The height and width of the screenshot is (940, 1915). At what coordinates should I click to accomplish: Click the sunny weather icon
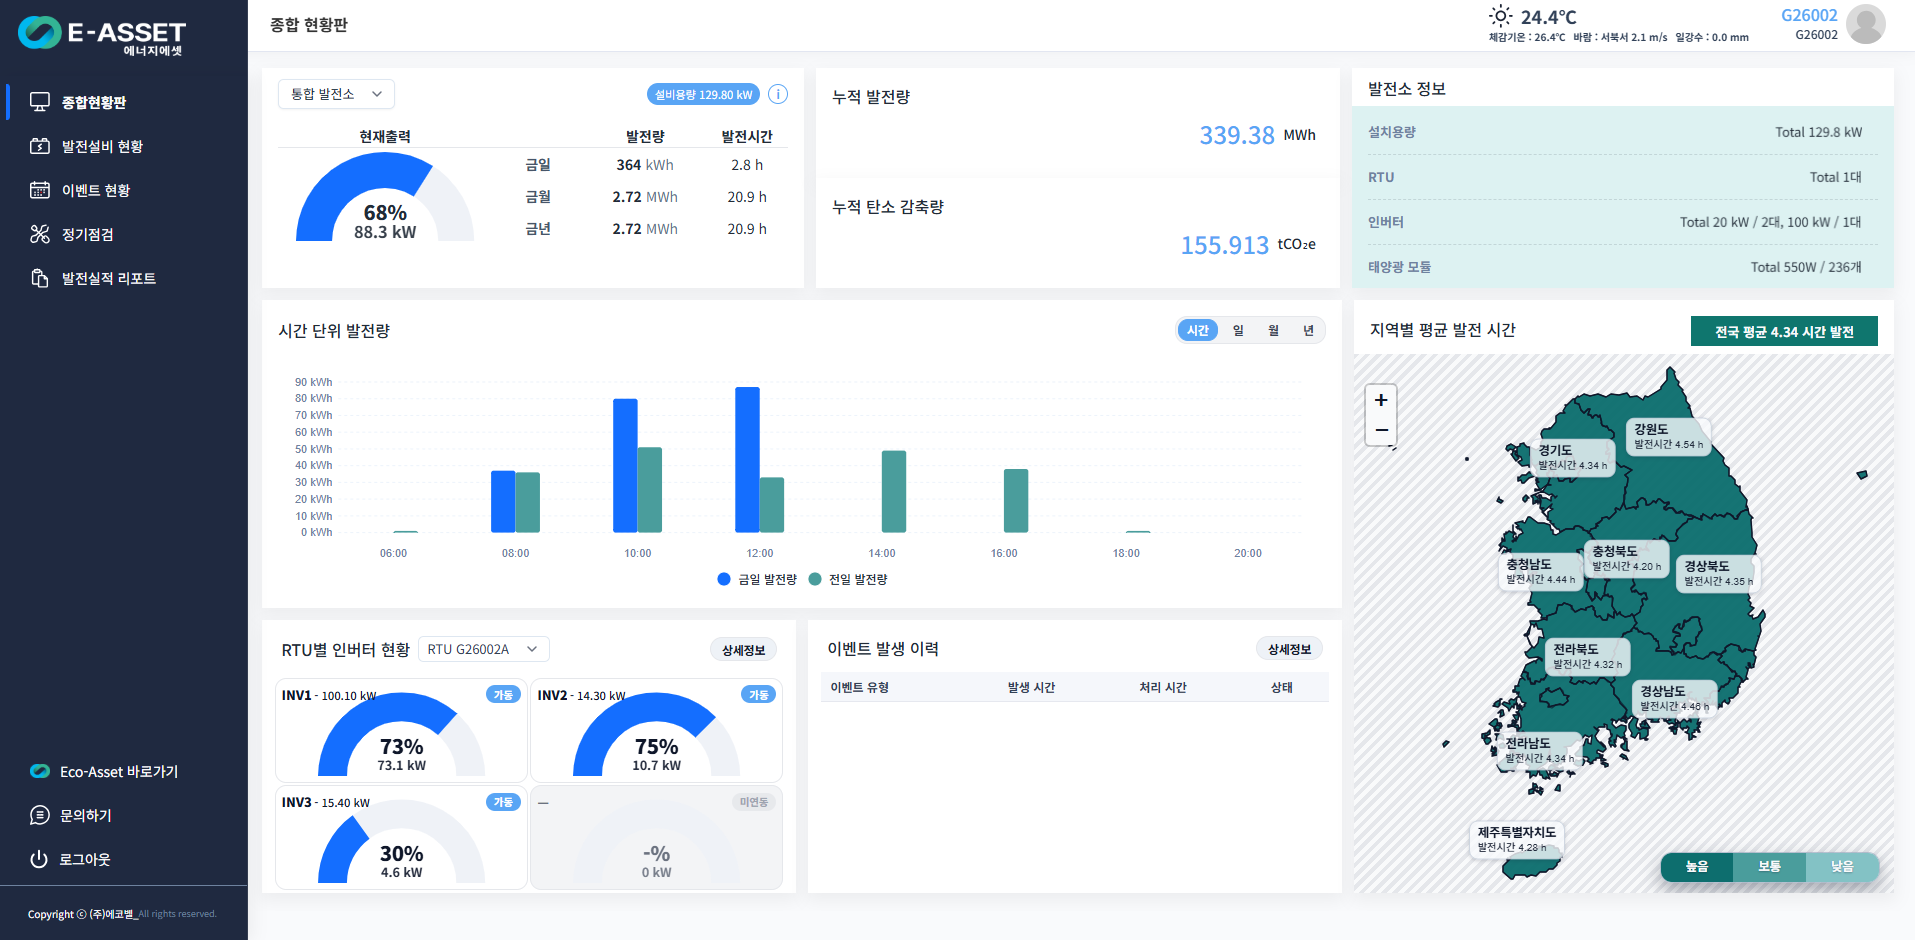click(1500, 16)
